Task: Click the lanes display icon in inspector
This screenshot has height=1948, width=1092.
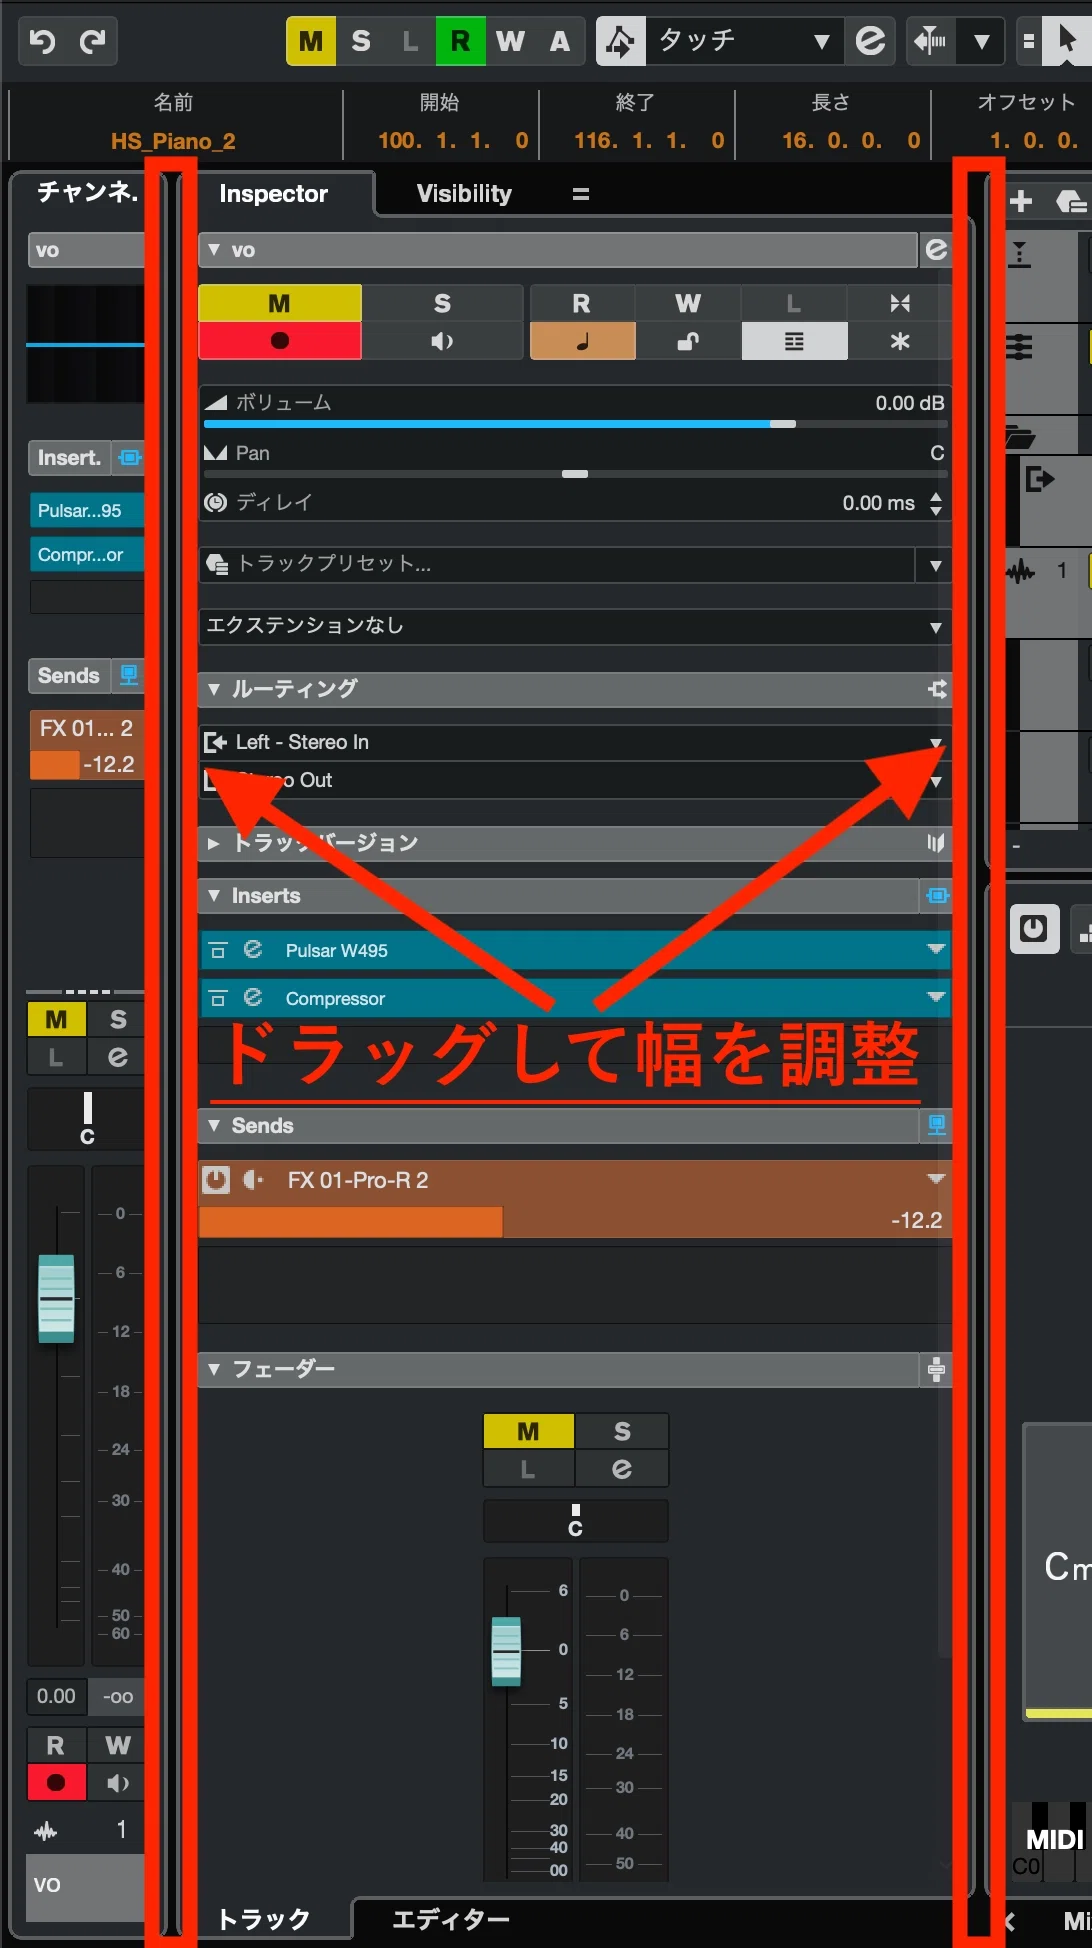Action: pyautogui.click(x=794, y=341)
